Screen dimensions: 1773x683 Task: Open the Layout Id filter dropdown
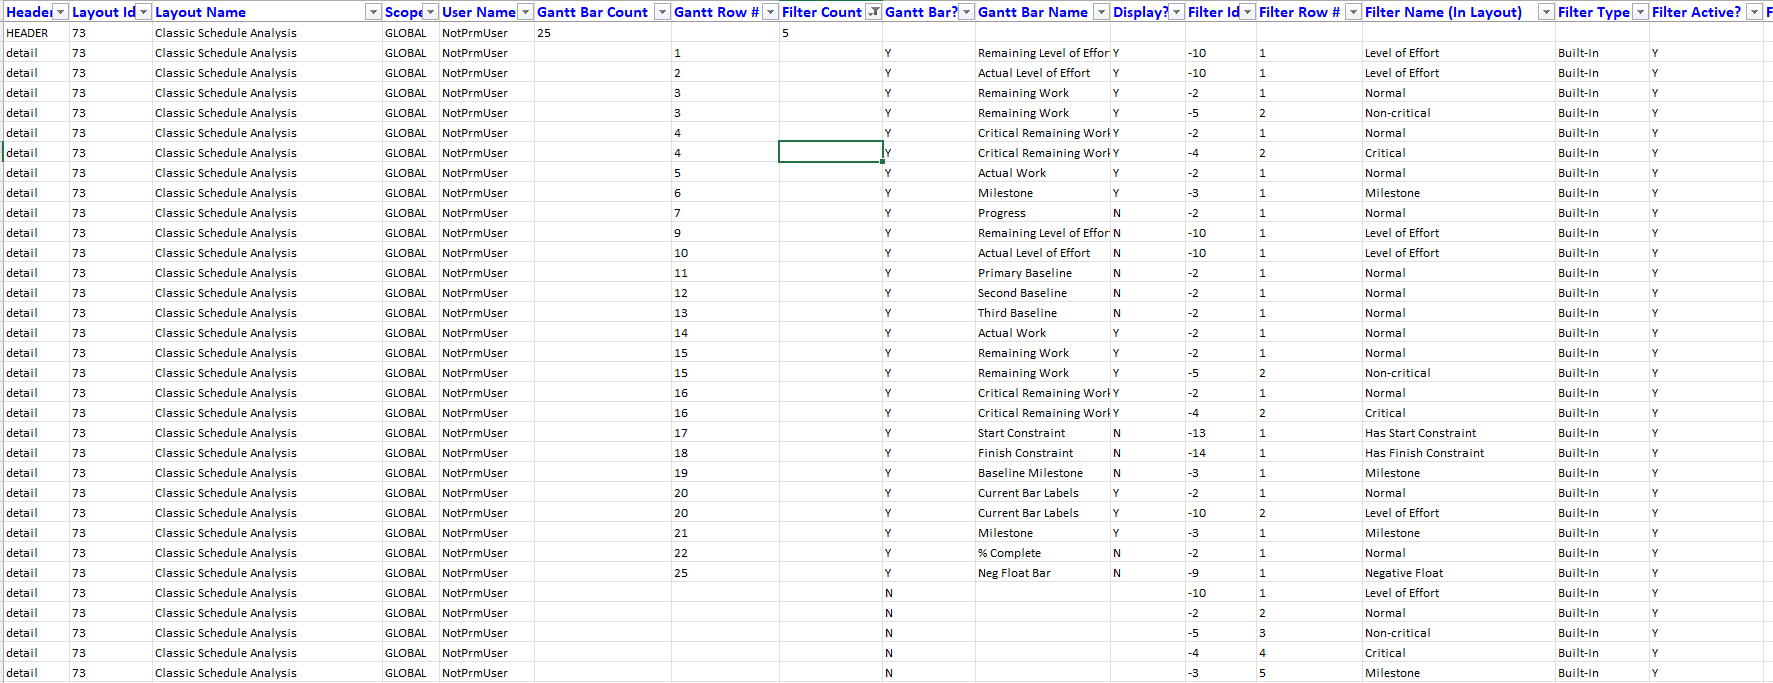click(143, 12)
